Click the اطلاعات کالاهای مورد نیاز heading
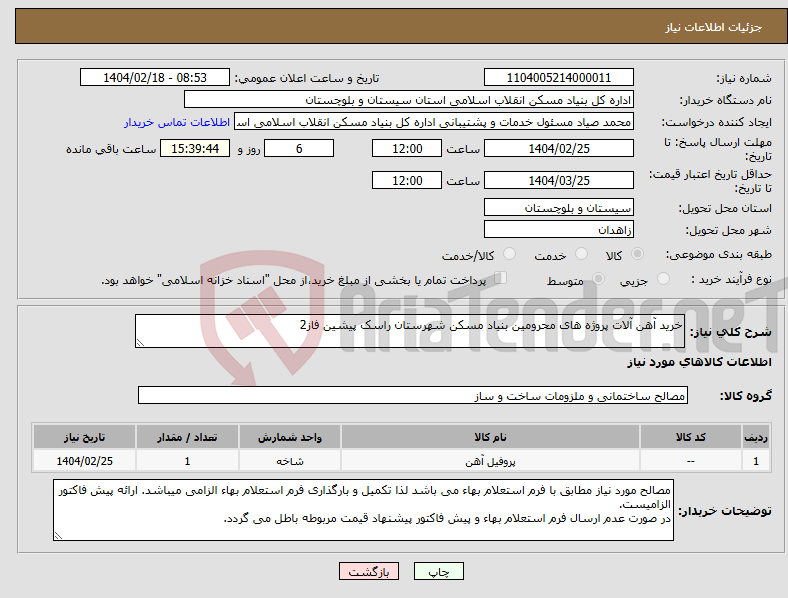This screenshot has height=598, width=788. pyautogui.click(x=699, y=362)
